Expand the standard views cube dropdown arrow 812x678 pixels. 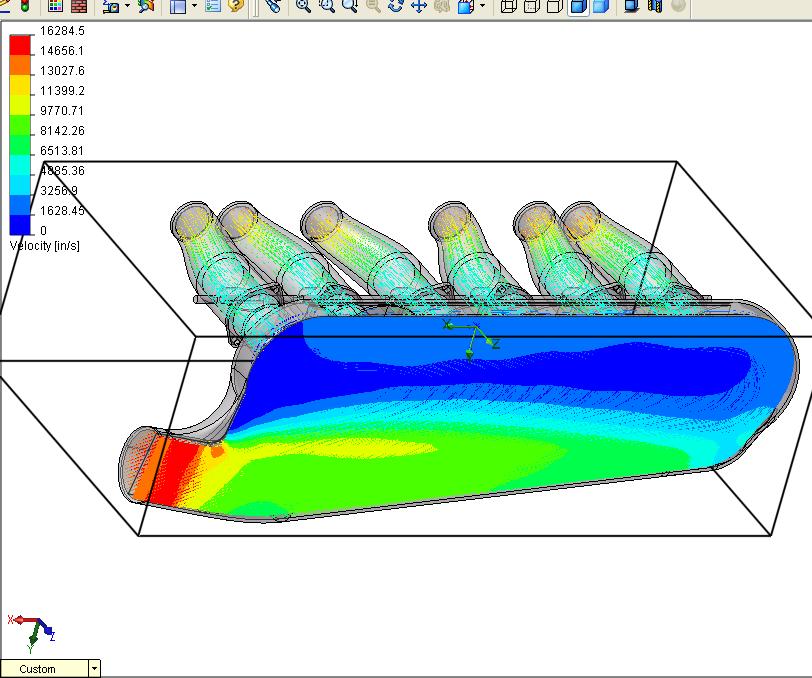[x=482, y=6]
